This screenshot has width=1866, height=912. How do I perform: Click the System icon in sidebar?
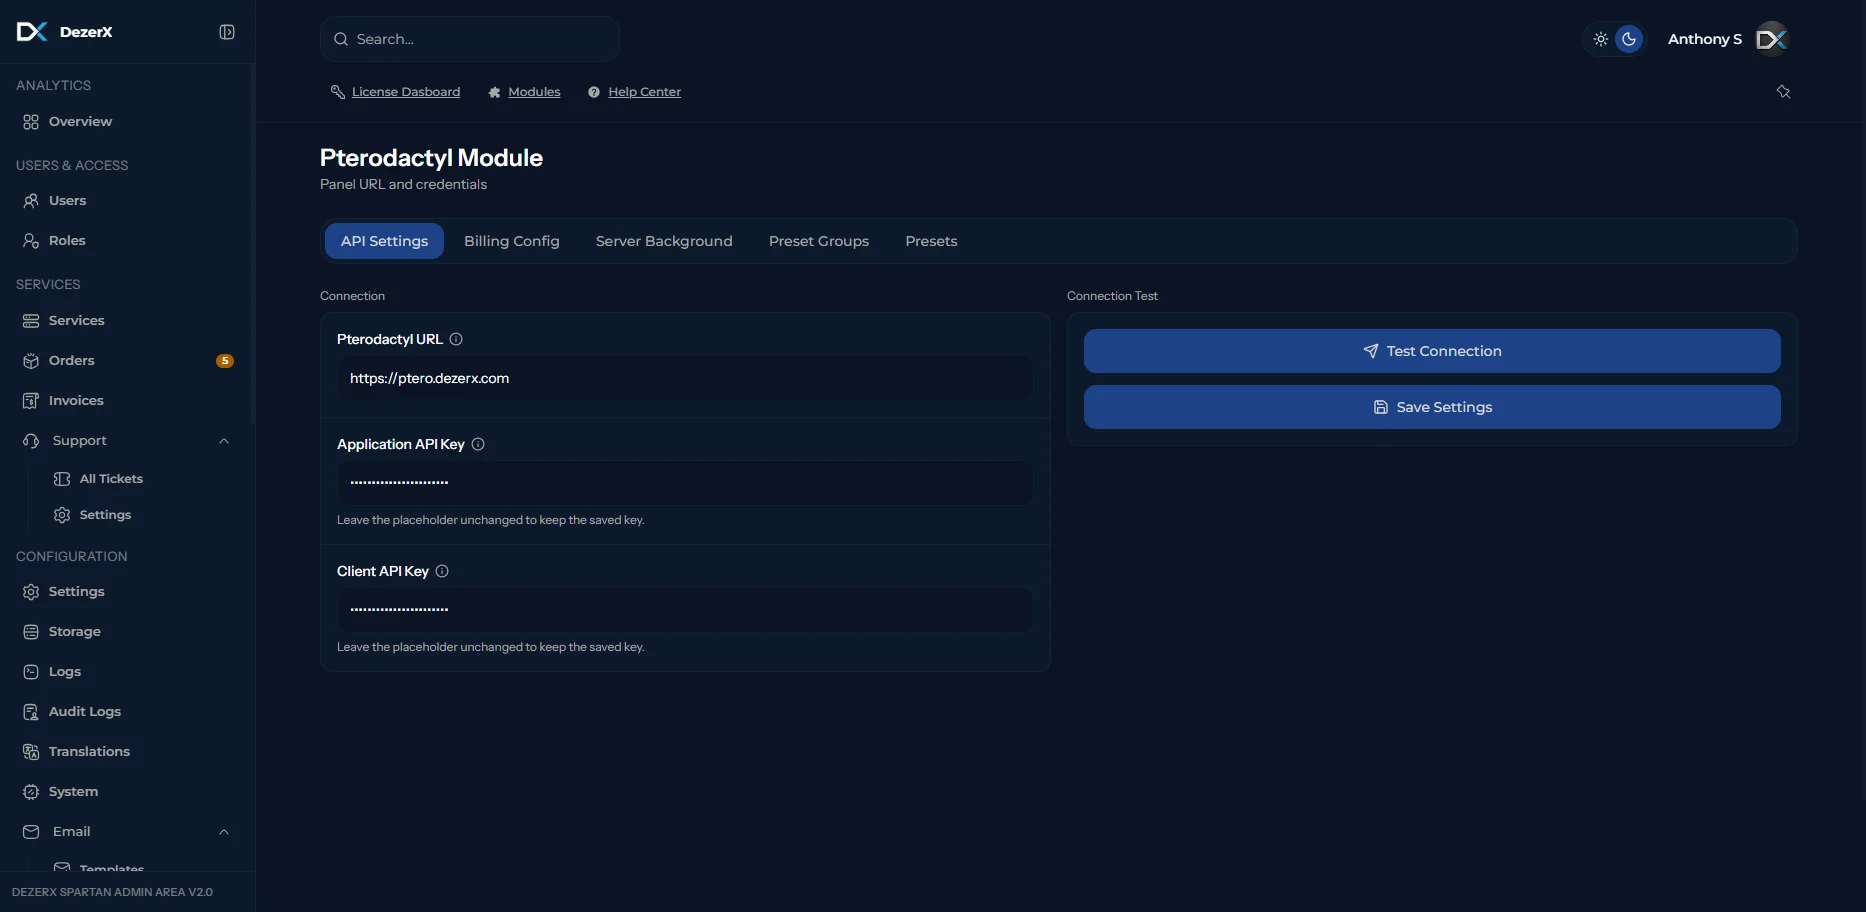tap(31, 792)
